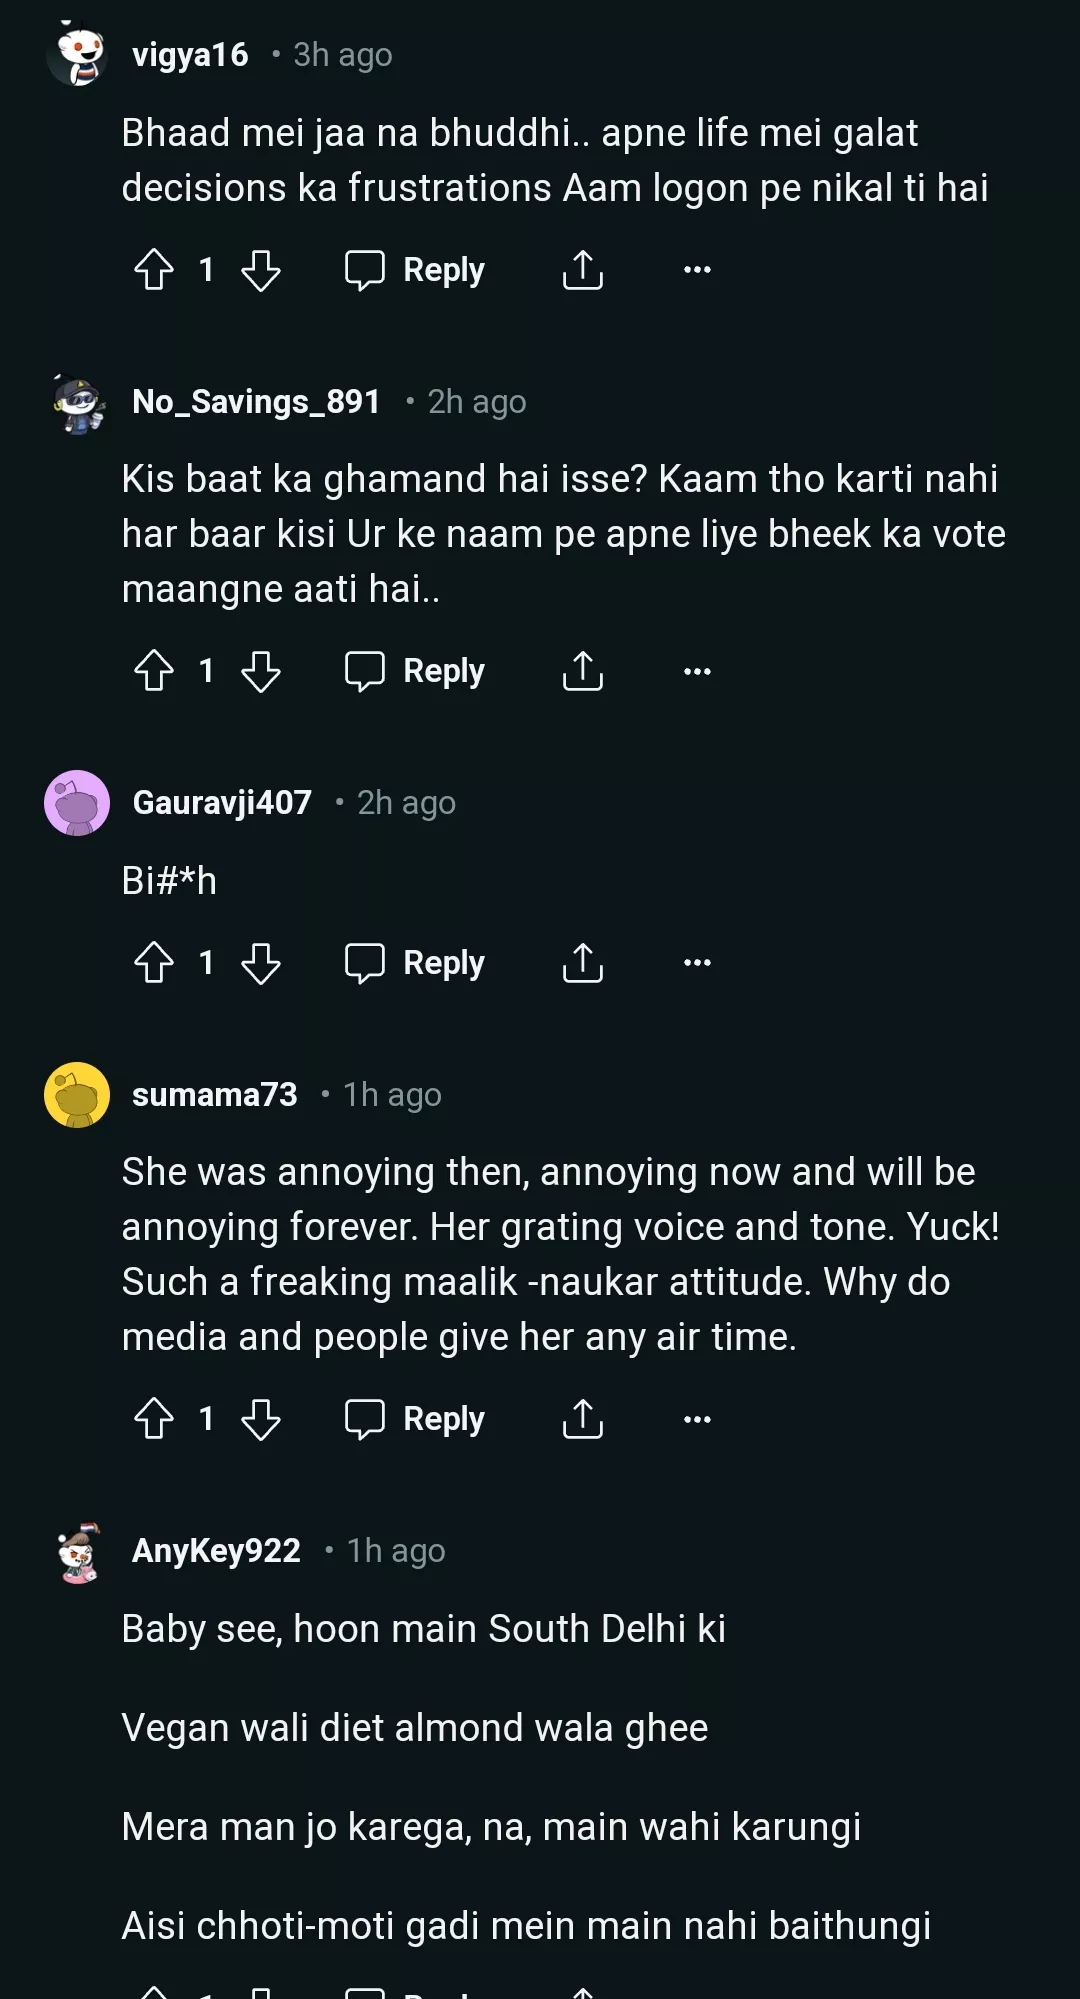1080x1999 pixels.
Task: Downvote No_Savings_891's comment
Action: point(261,671)
